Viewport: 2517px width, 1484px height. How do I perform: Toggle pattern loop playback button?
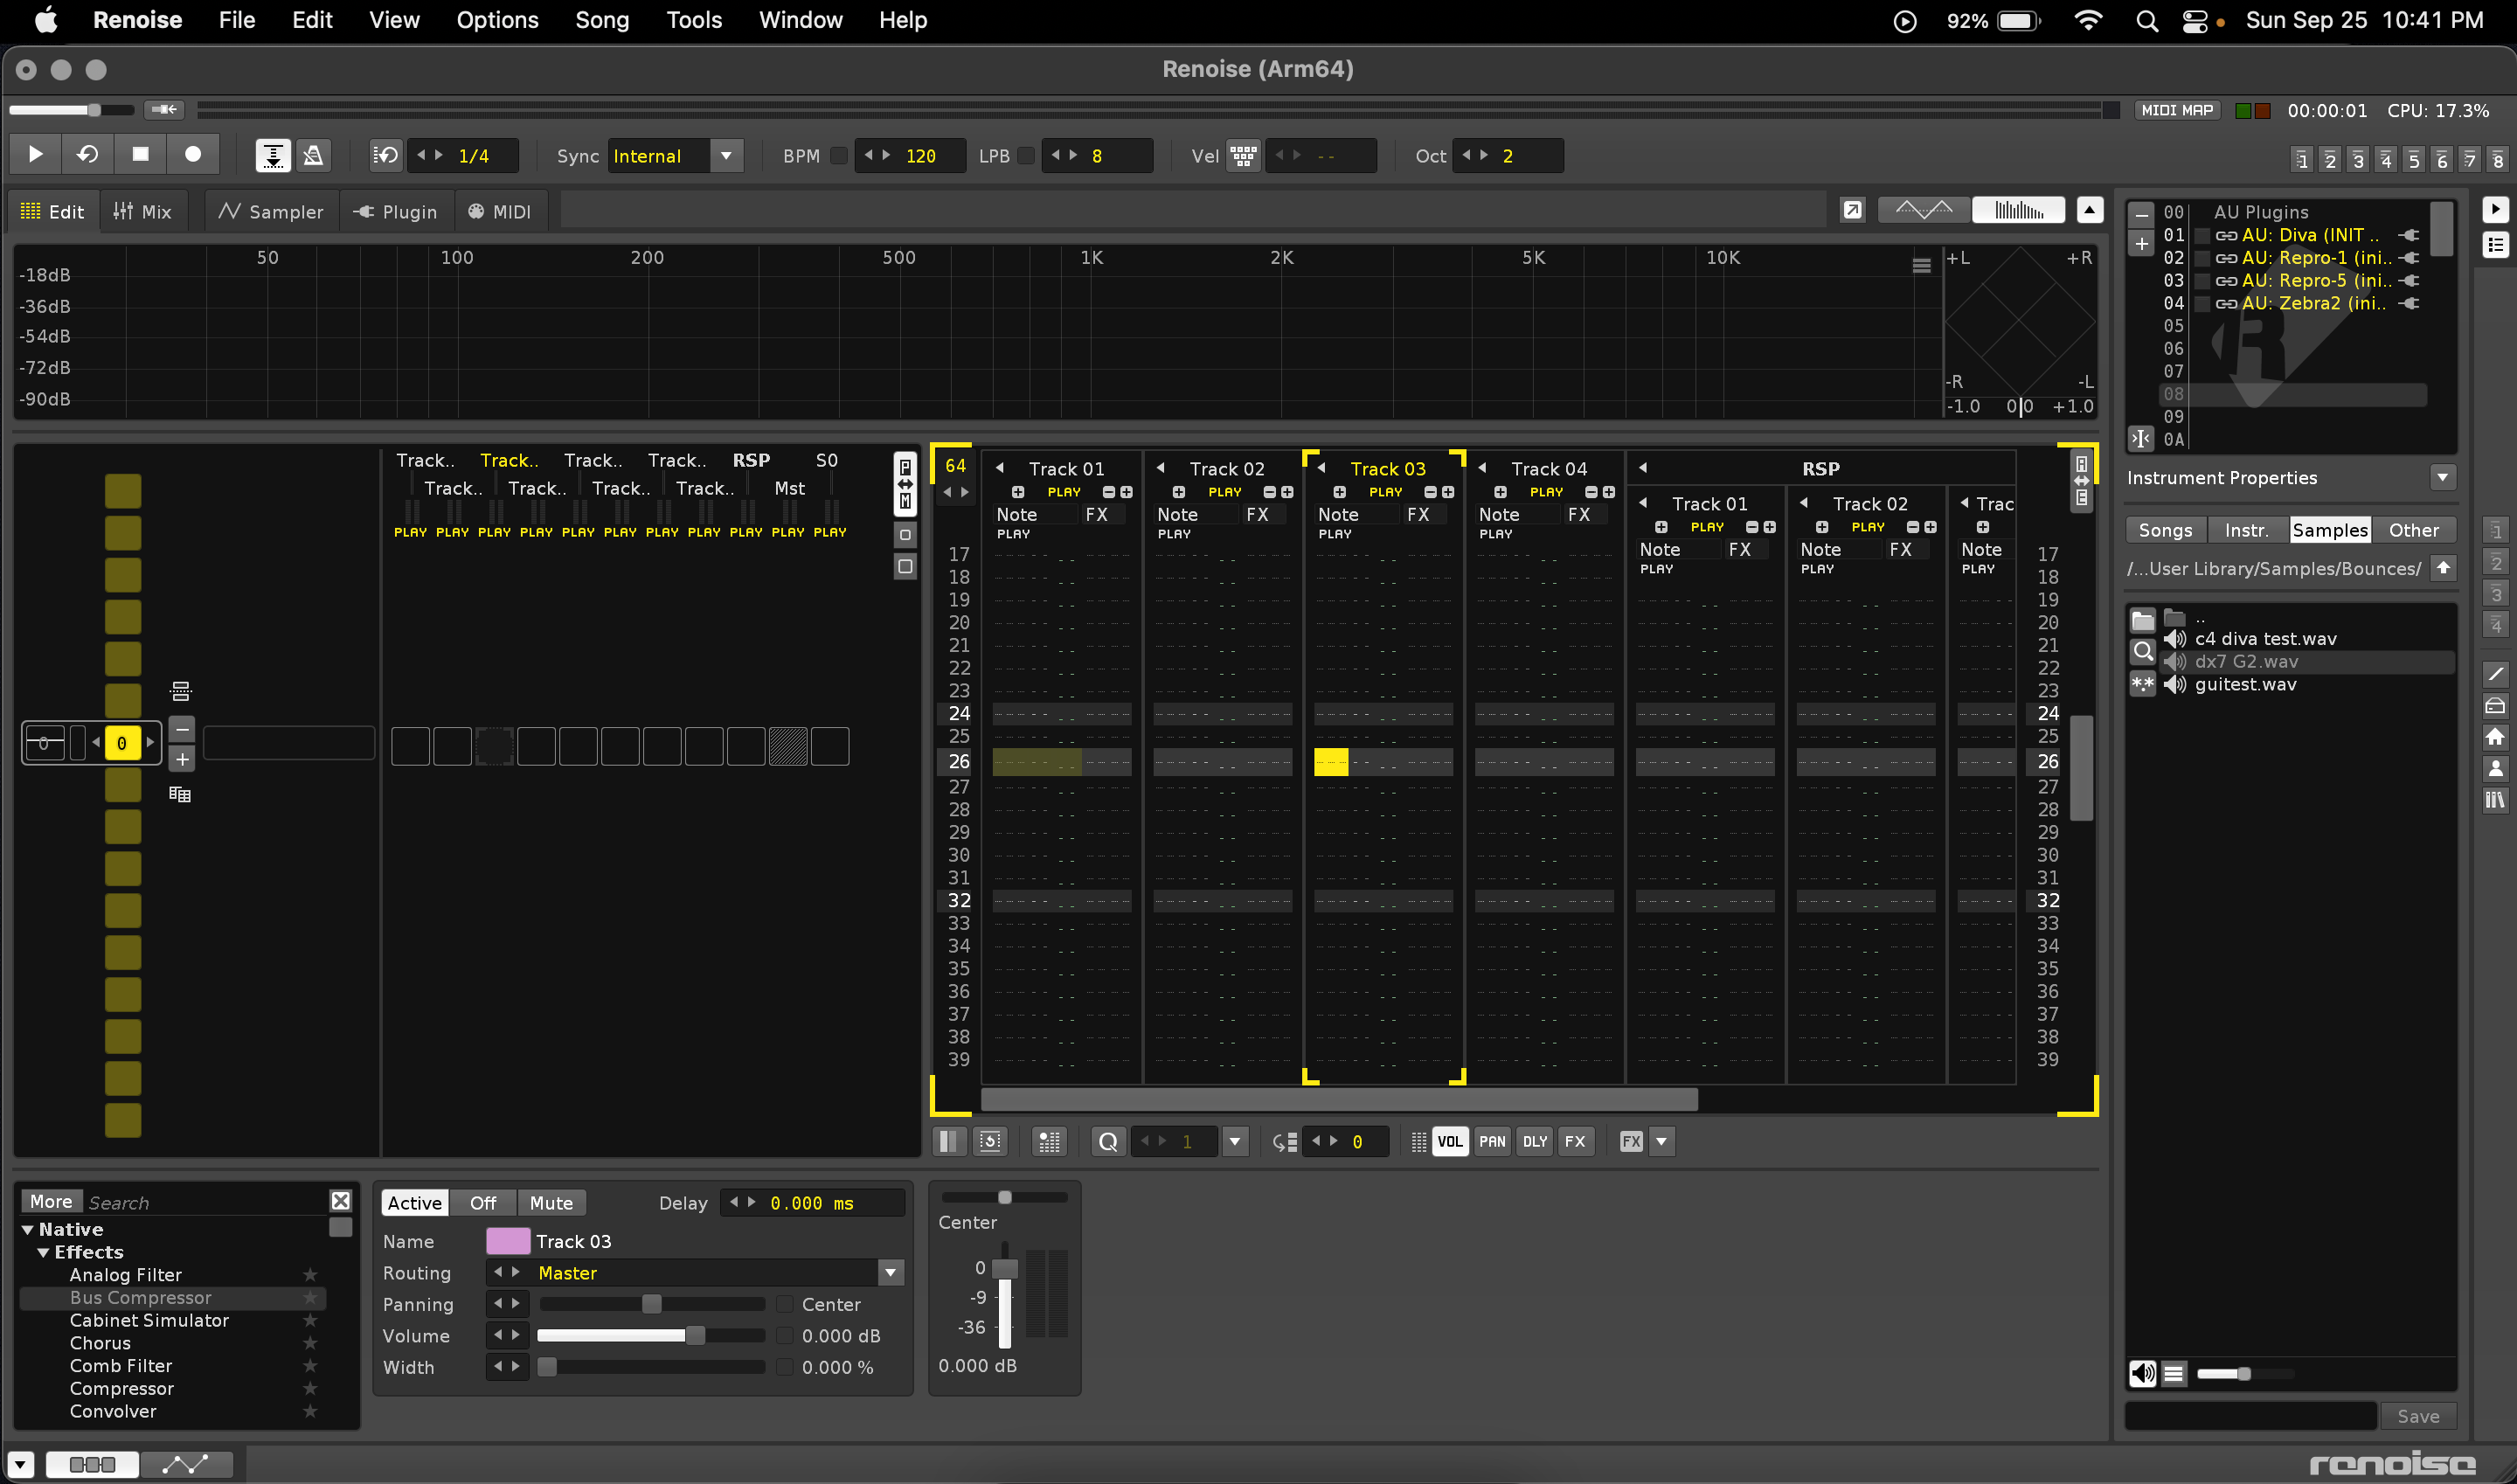click(x=88, y=155)
